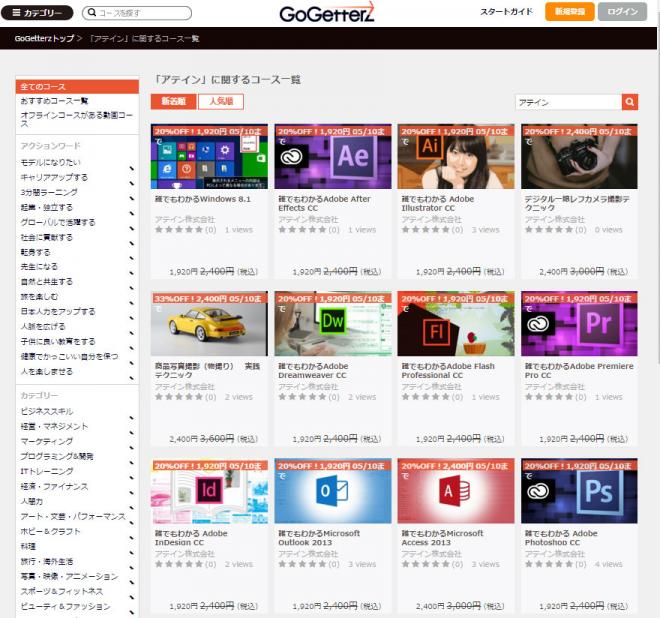Screen dimensions: 660x618
Task: Select 子供に良い教育をする action word
Action: coord(58,341)
